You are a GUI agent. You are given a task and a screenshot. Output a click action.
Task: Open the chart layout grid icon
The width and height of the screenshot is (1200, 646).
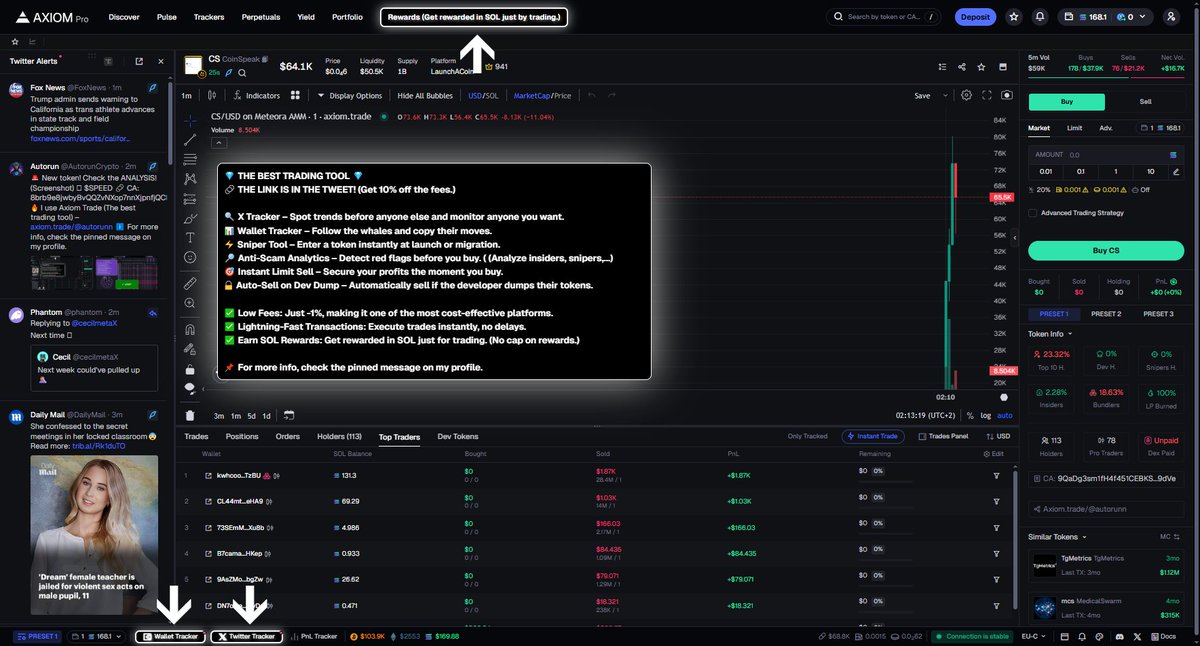[295, 95]
